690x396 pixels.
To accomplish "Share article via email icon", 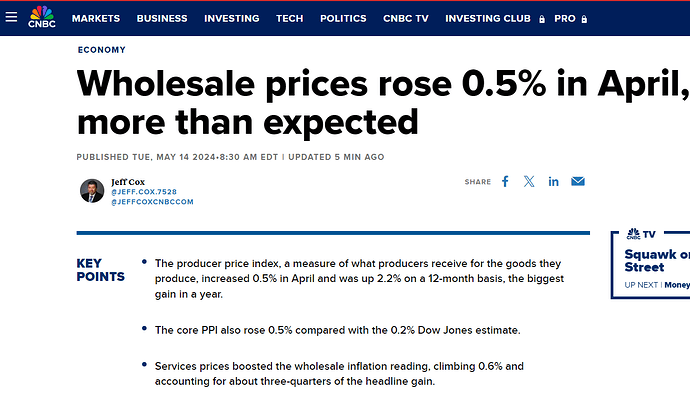I will (578, 181).
